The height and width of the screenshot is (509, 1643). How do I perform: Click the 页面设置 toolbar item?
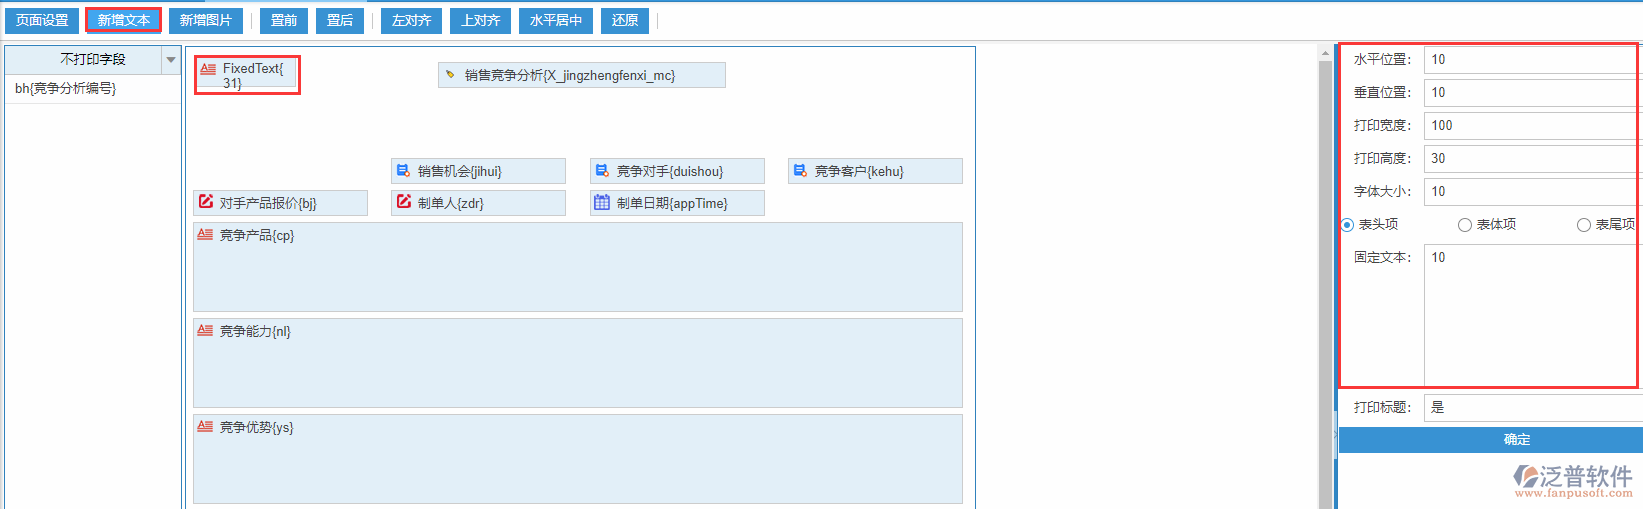pyautogui.click(x=42, y=20)
